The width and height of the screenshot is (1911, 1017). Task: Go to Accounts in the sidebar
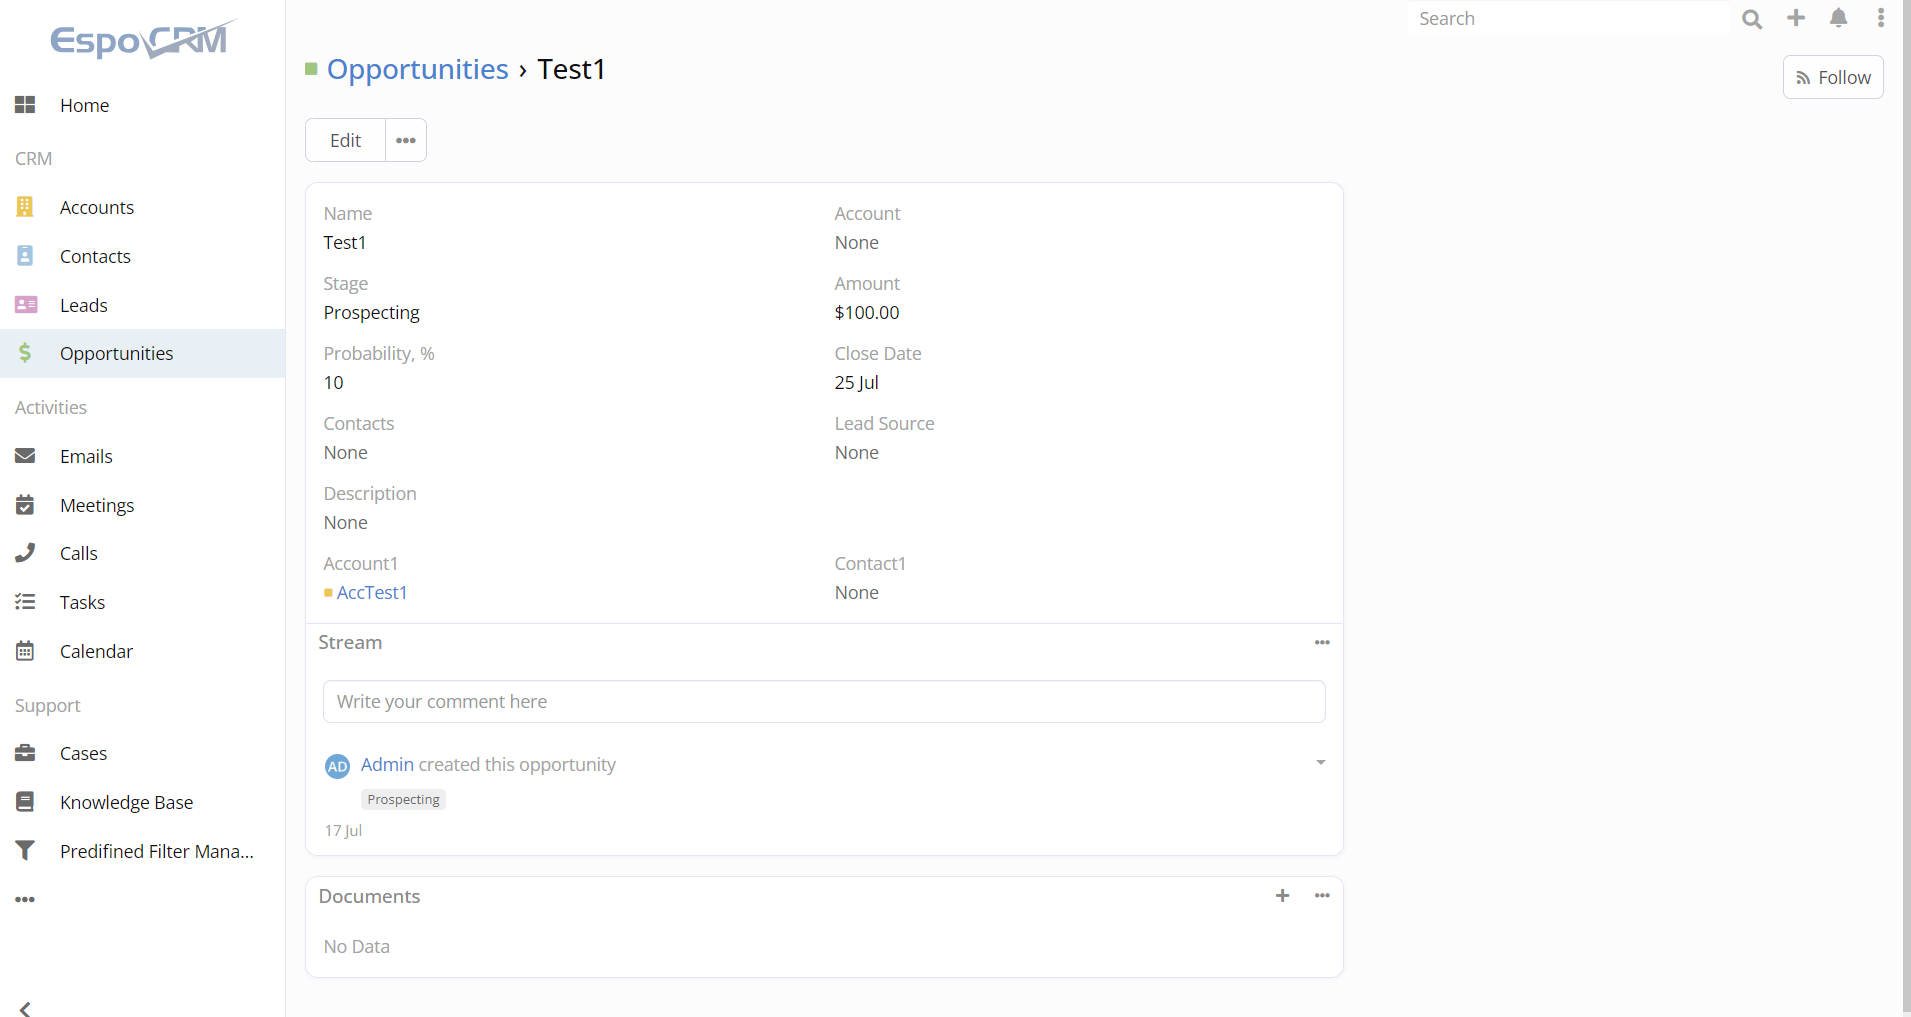click(96, 207)
